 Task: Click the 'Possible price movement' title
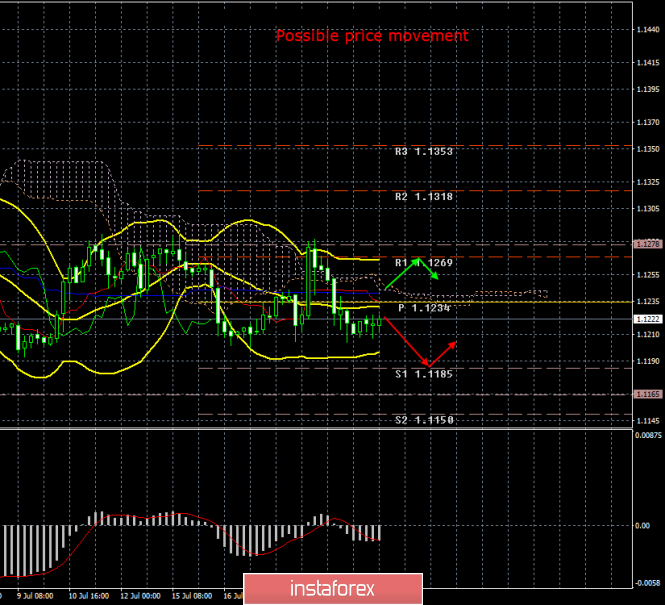371,36
